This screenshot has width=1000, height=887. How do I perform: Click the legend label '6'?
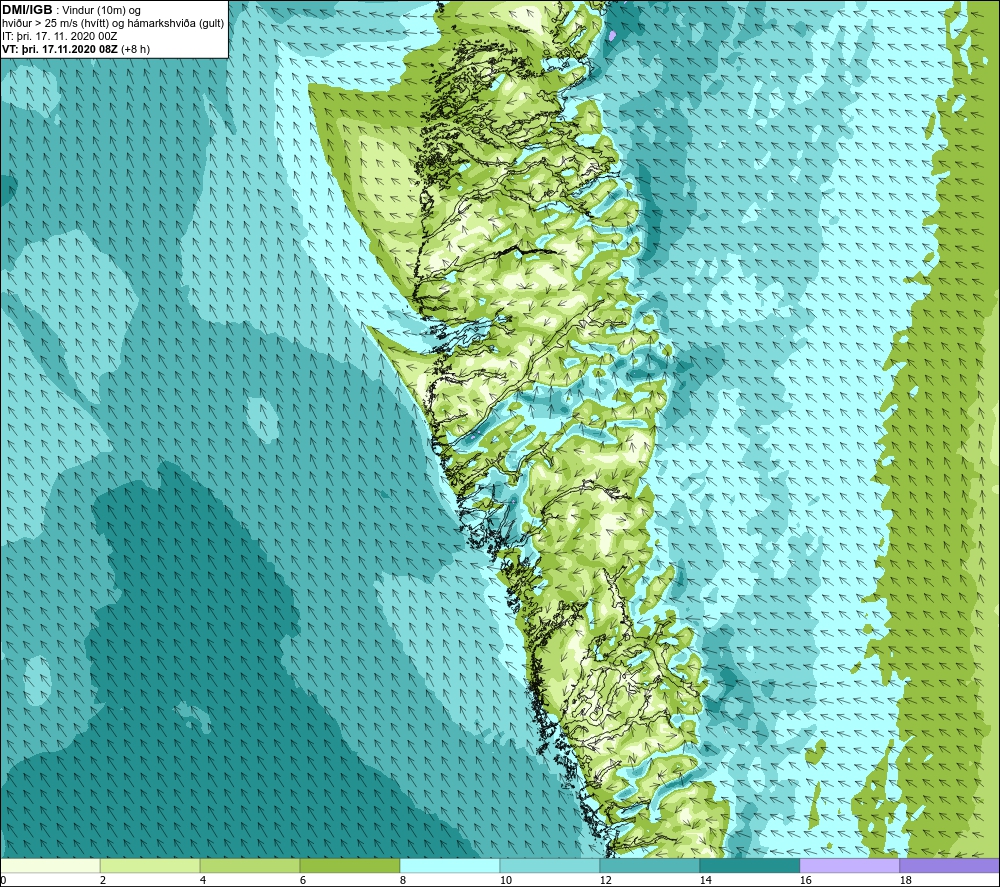click(x=303, y=880)
